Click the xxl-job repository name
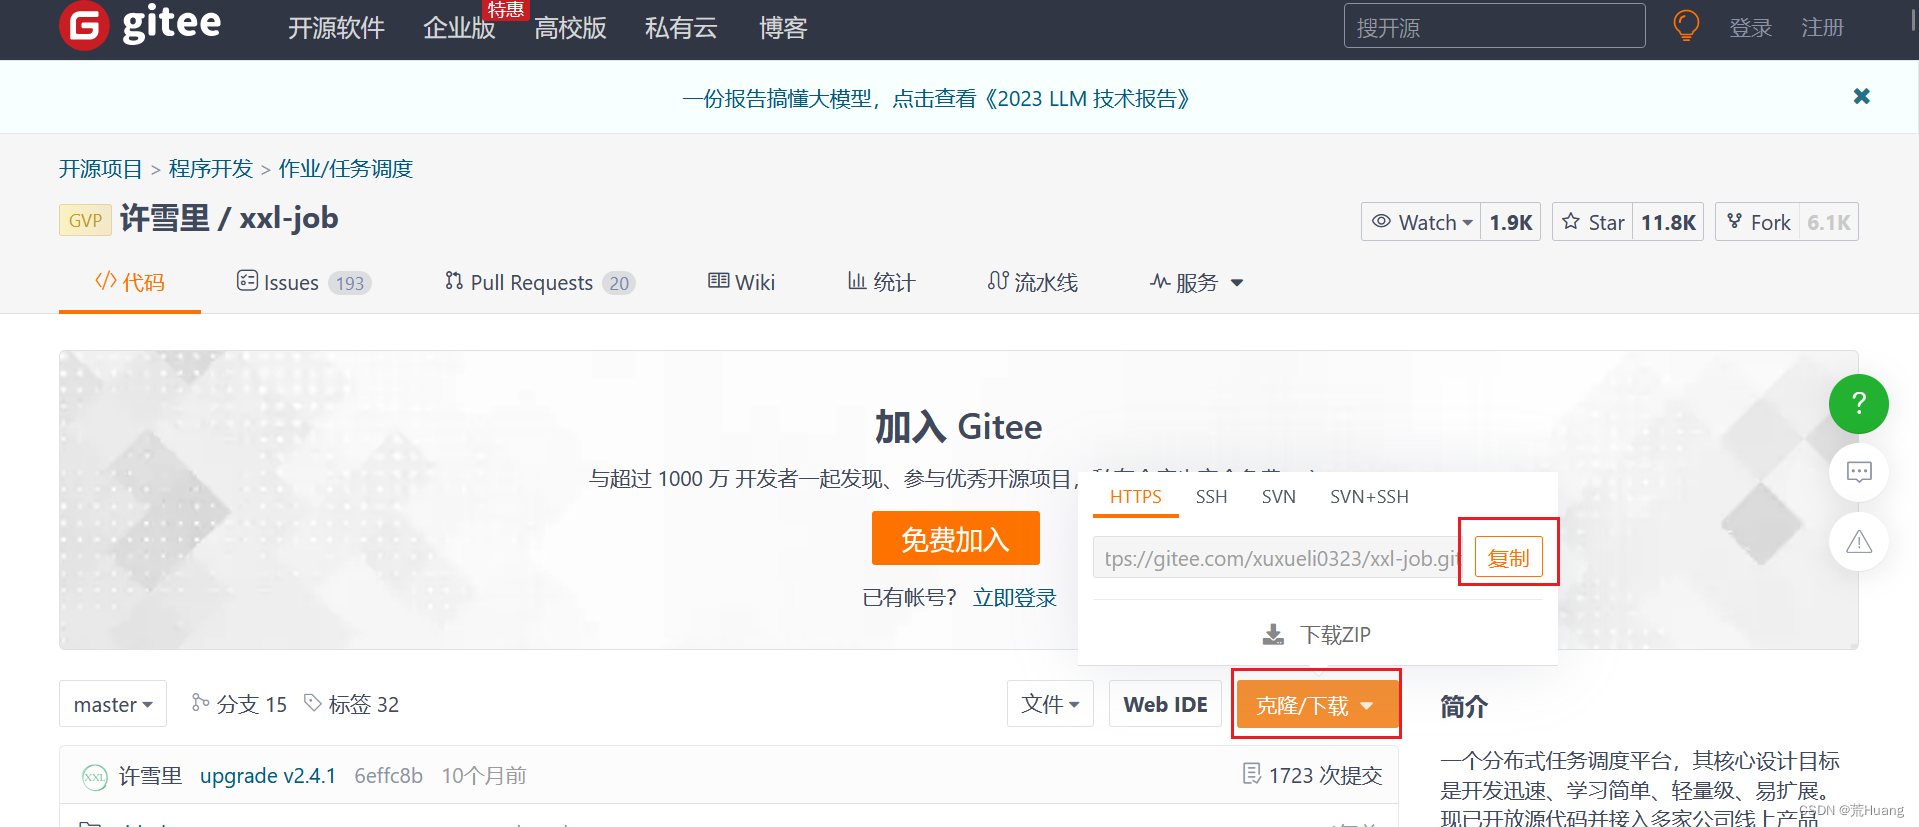1919x827 pixels. (x=289, y=218)
